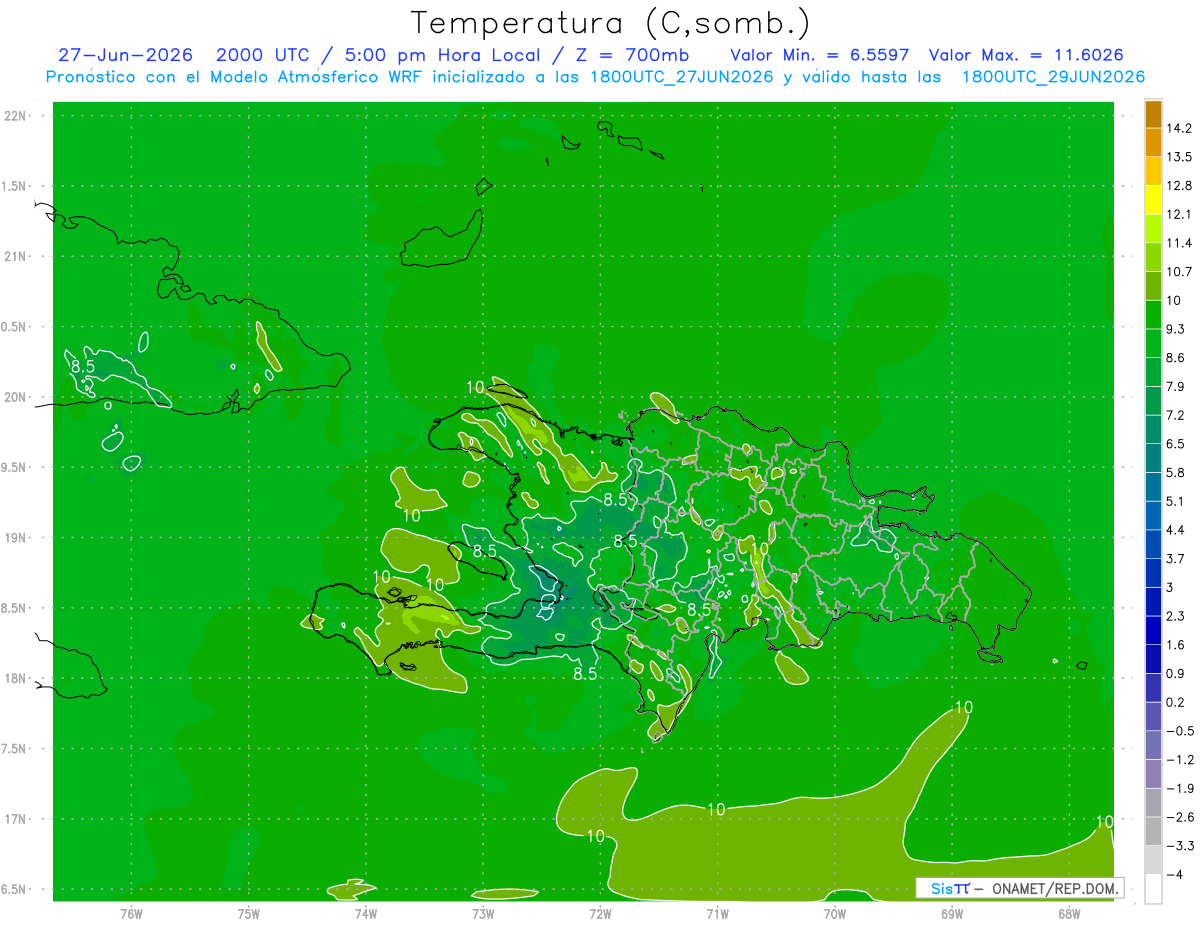
Task: Click the brown swatch above 14.2
Action: pos(1153,114)
